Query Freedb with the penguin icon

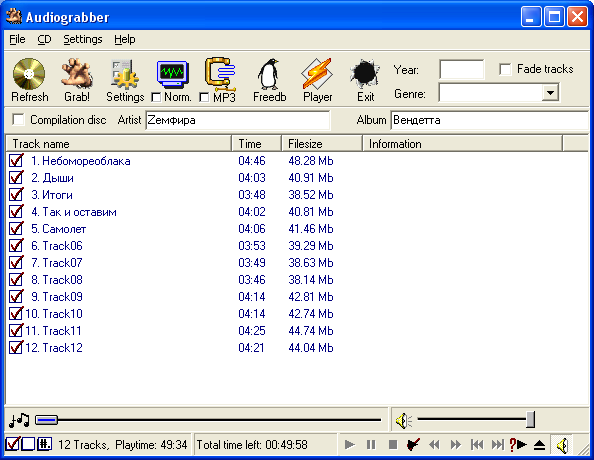coord(269,74)
